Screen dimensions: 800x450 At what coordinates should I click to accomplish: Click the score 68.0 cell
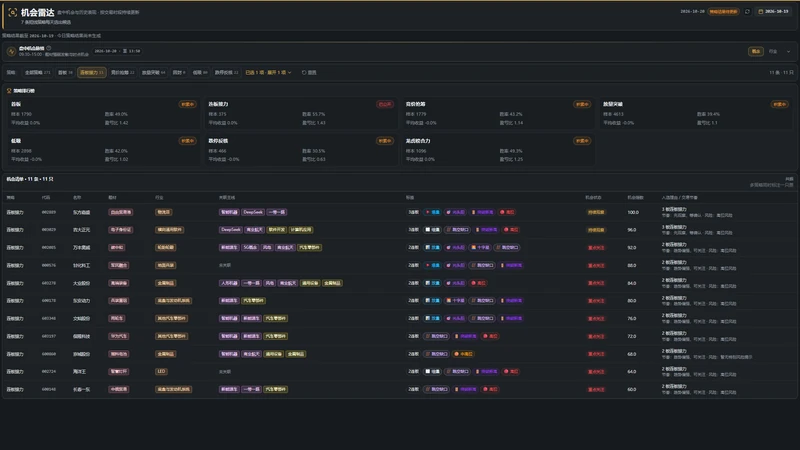(632, 354)
